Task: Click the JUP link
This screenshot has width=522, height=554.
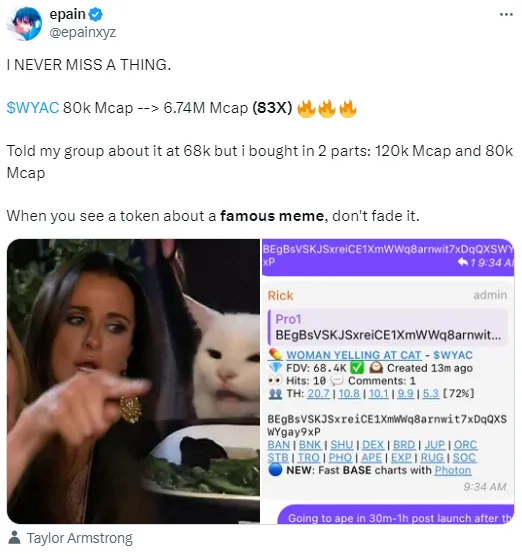Action: point(434,444)
